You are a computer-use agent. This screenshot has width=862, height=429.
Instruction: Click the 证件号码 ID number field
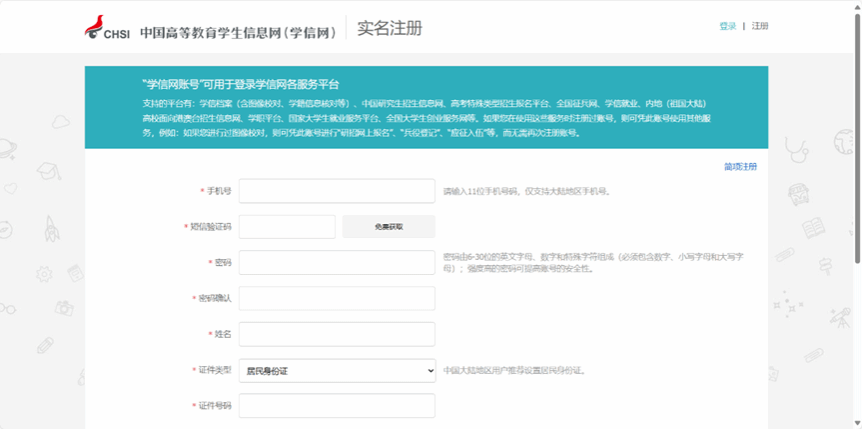tap(336, 406)
